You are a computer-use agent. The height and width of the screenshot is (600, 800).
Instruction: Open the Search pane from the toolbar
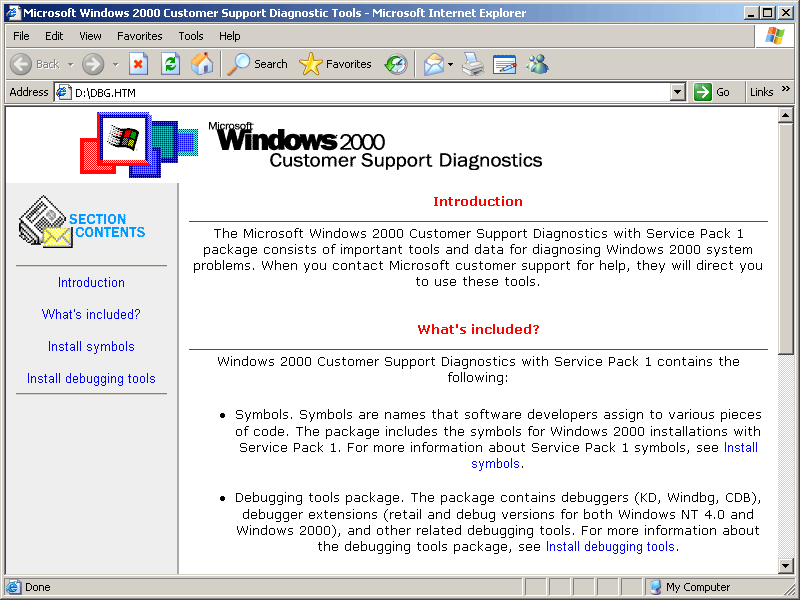coord(258,64)
